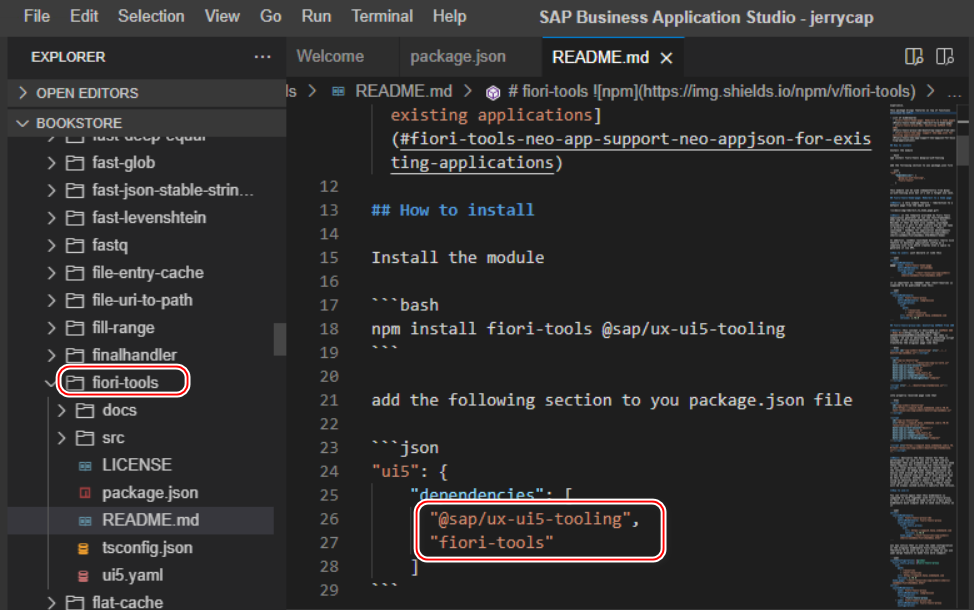
Task: Select the file-uri-to-path folder
Action: pos(142,300)
